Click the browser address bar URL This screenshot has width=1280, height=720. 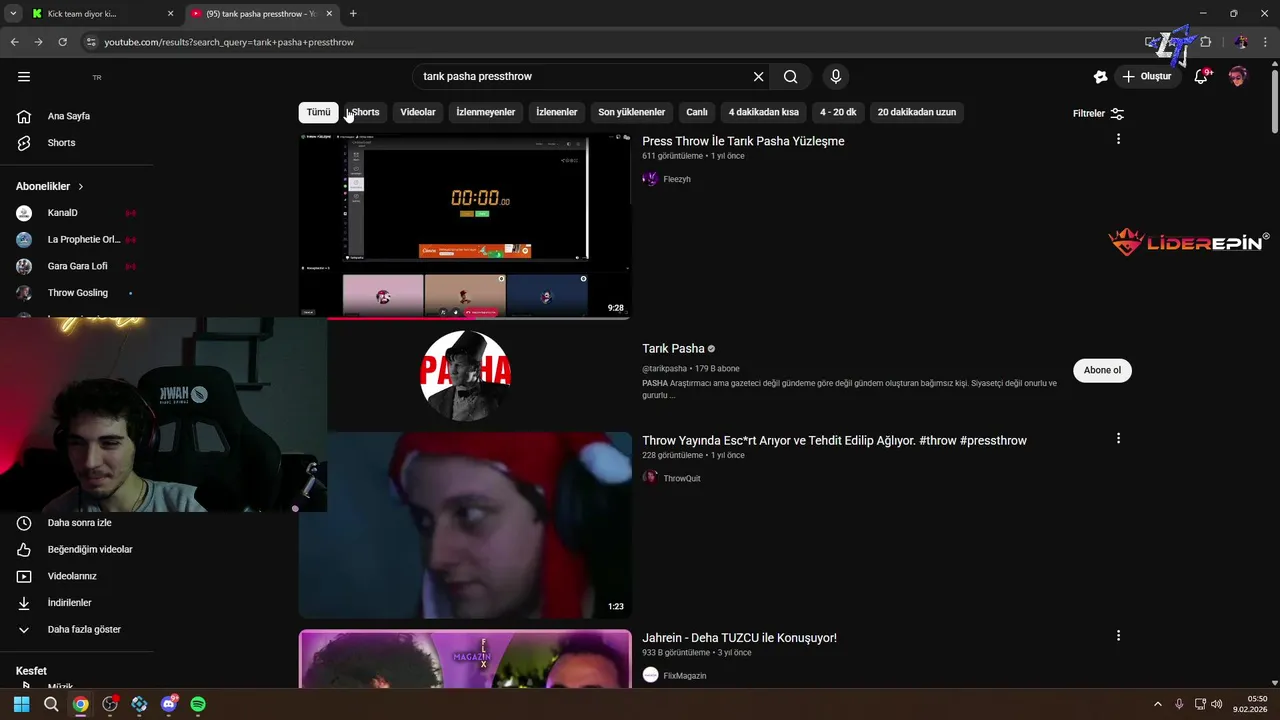tap(229, 42)
